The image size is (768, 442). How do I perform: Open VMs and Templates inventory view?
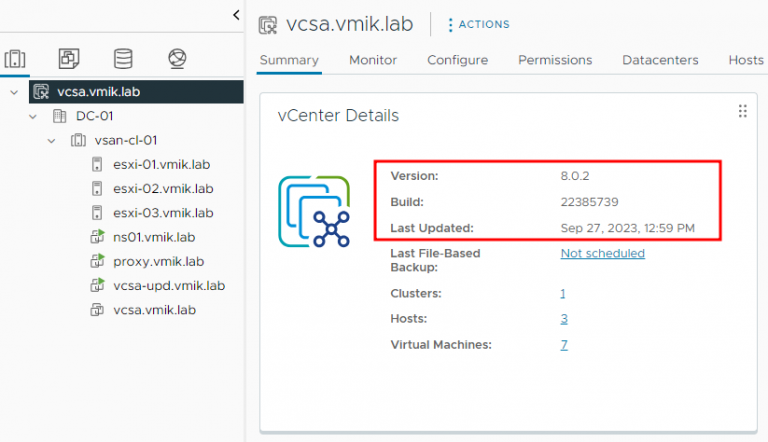(69, 58)
